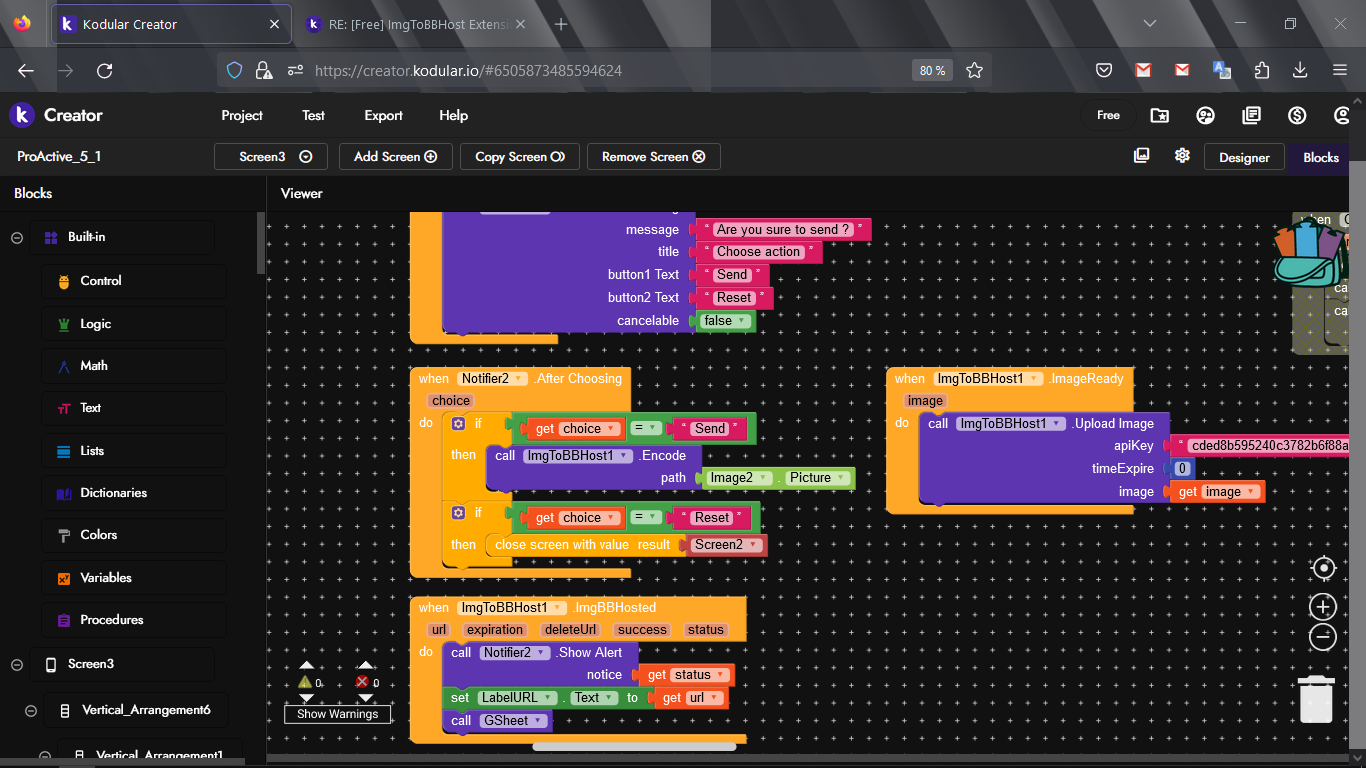Click the workspace horizontal scrollbar
The height and width of the screenshot is (768, 1366).
[635, 746]
